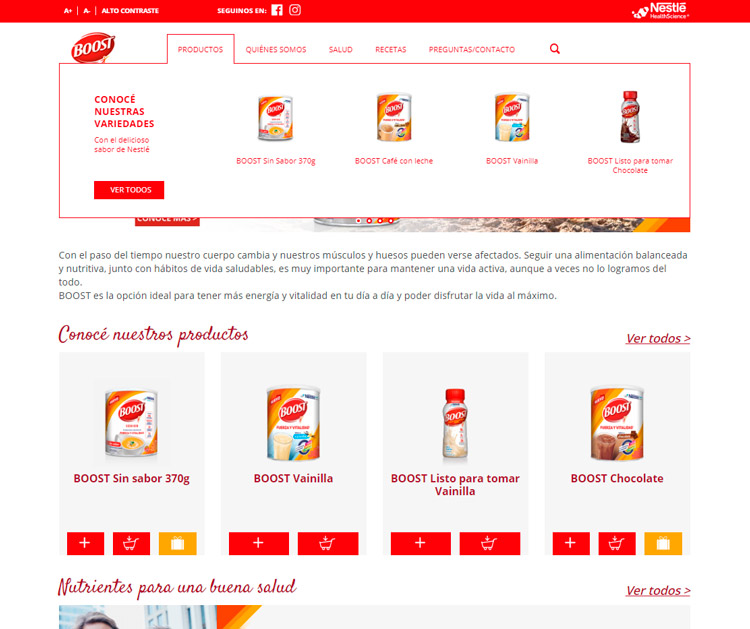
Task: Click the cart icon under BOOST Listo para tomar Vainilla
Action: point(490,543)
